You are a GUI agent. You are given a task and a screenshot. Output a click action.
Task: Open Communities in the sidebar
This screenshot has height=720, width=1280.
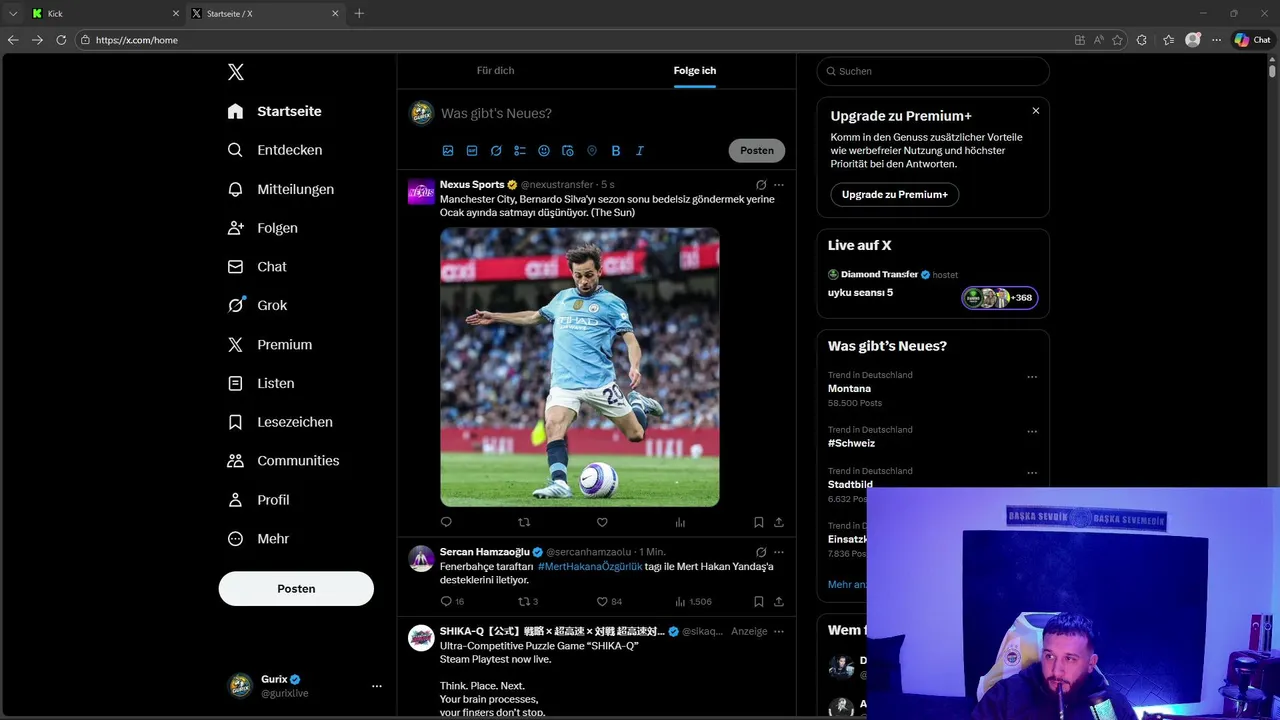283,461
